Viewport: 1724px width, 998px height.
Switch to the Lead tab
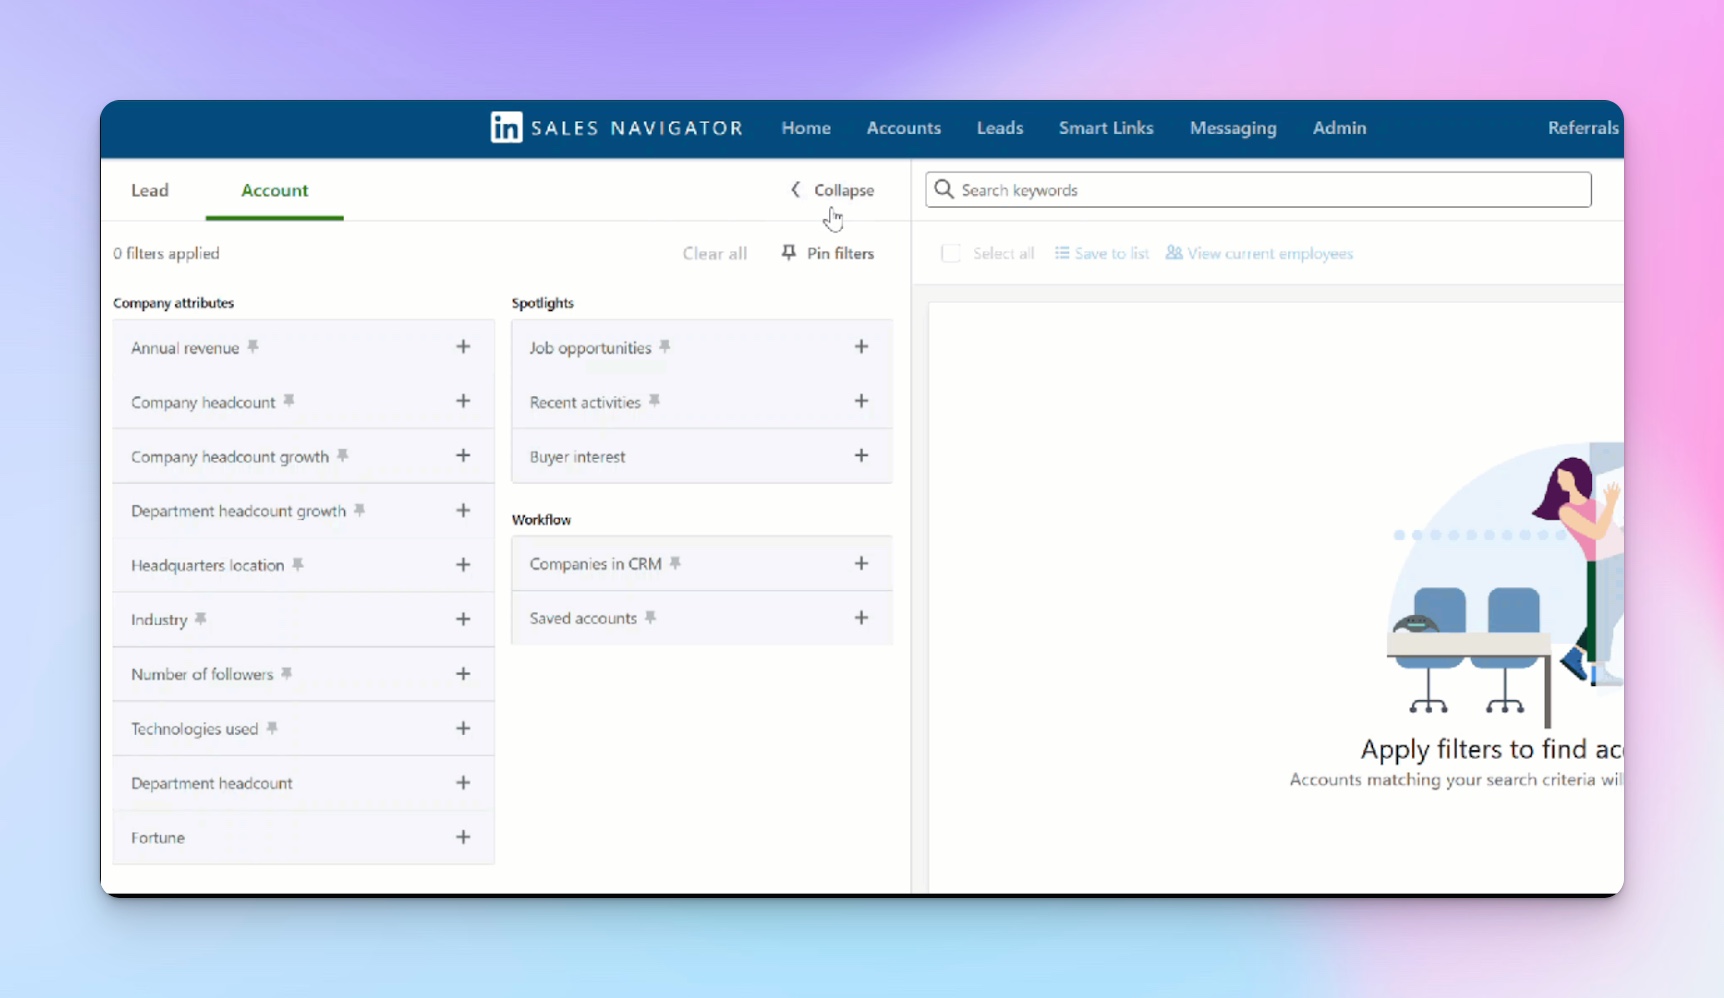[x=150, y=190]
